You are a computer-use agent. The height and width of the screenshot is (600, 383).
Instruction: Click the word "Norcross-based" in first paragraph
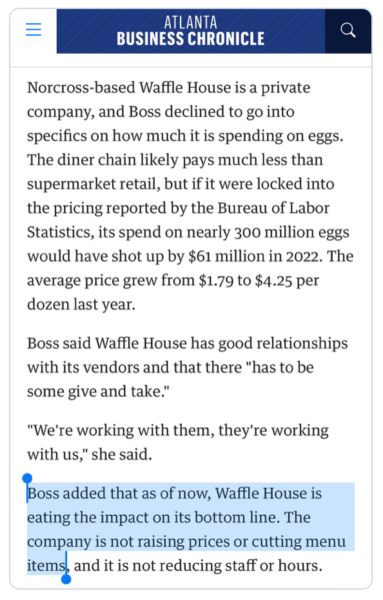click(81, 88)
